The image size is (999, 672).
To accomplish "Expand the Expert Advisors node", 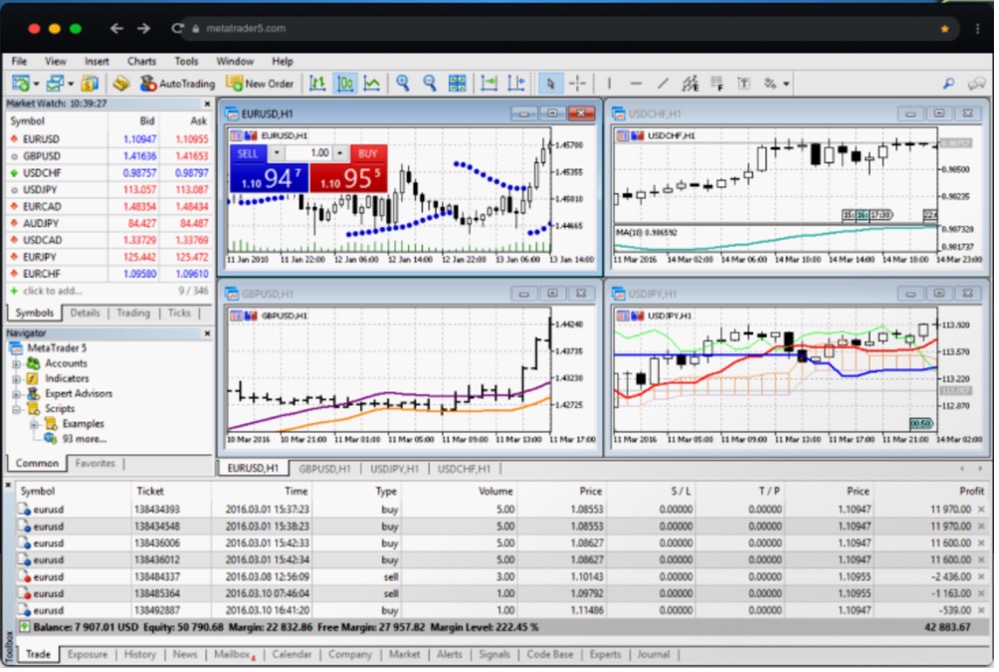I will (x=17, y=394).
